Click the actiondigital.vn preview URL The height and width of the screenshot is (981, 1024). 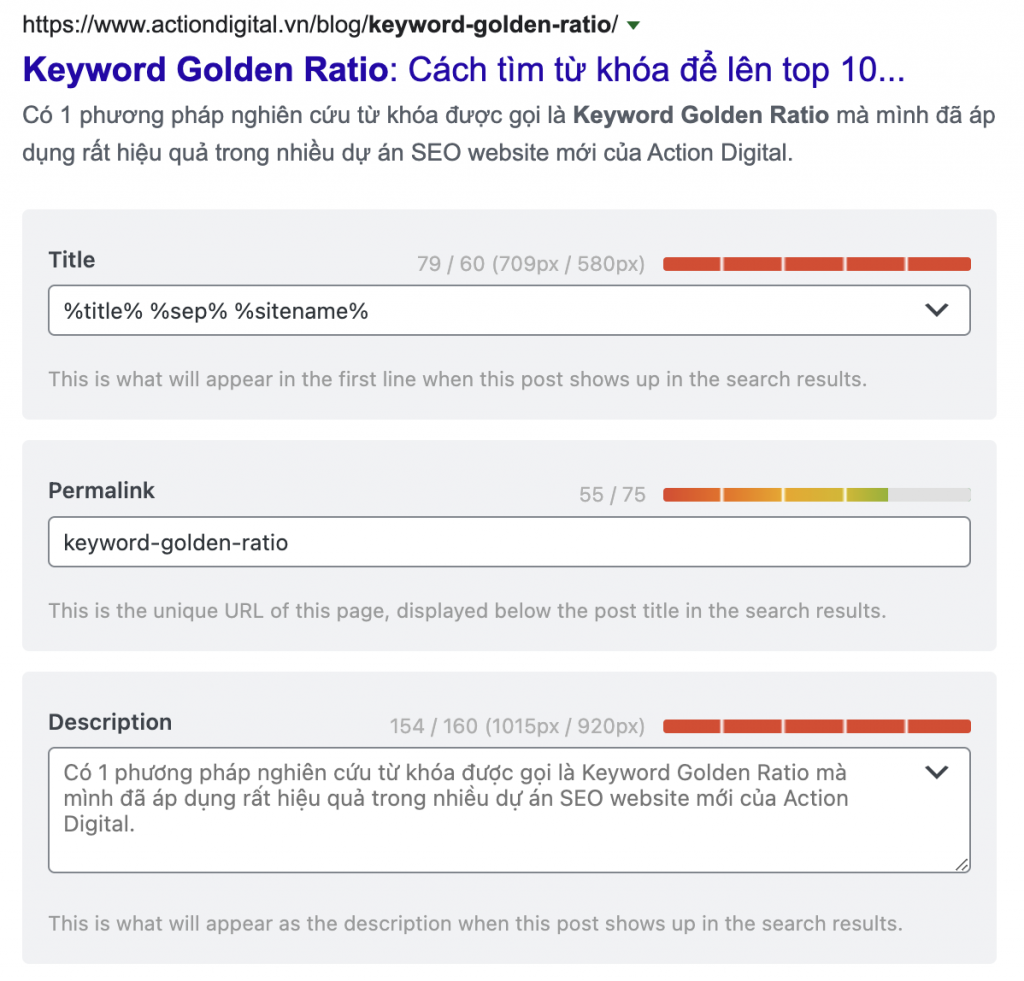click(x=320, y=25)
